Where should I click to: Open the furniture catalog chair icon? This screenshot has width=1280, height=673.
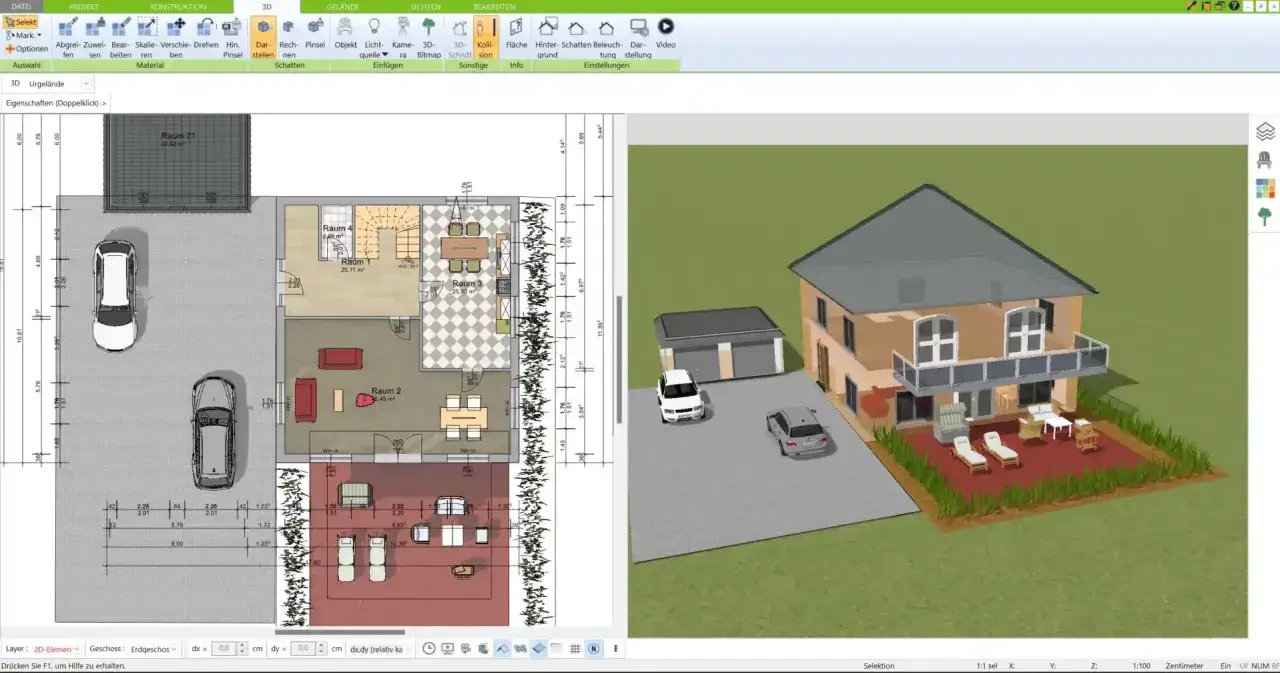(1265, 160)
